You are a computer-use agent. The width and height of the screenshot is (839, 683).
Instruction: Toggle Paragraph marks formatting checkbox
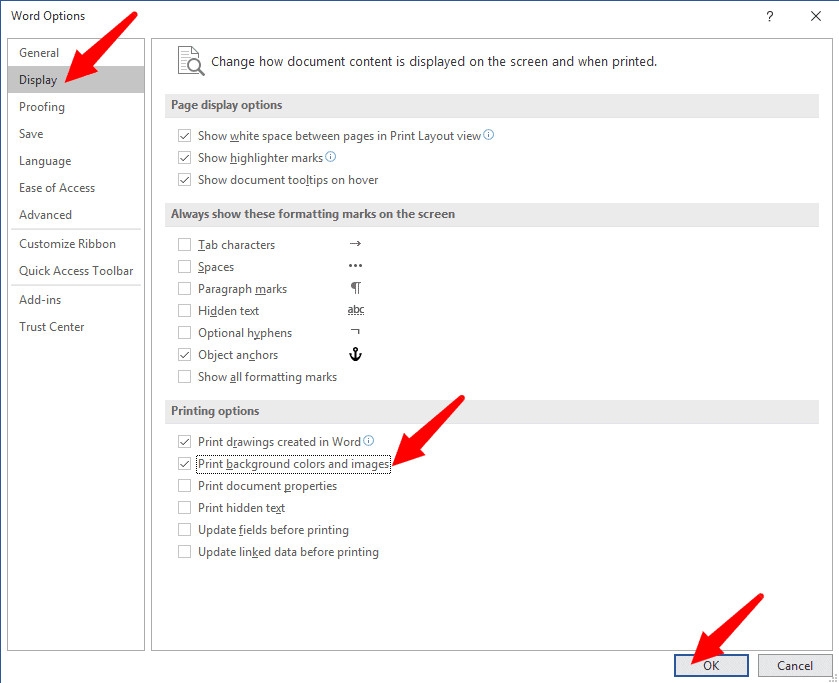[184, 289]
